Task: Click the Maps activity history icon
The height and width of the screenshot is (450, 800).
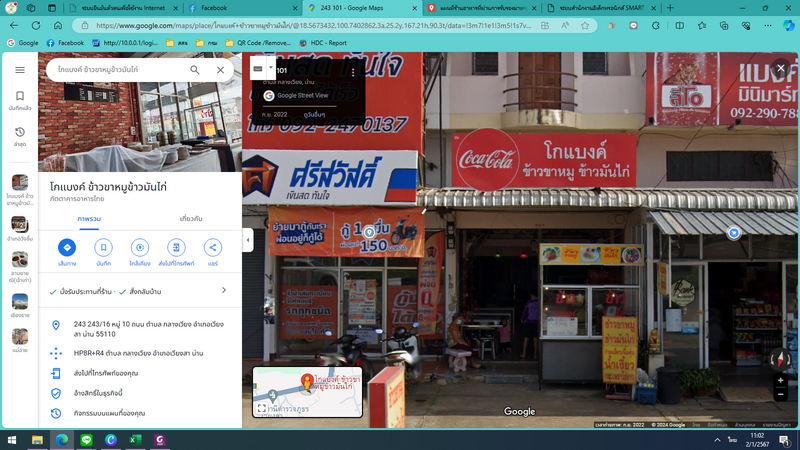Action: click(x=56, y=413)
